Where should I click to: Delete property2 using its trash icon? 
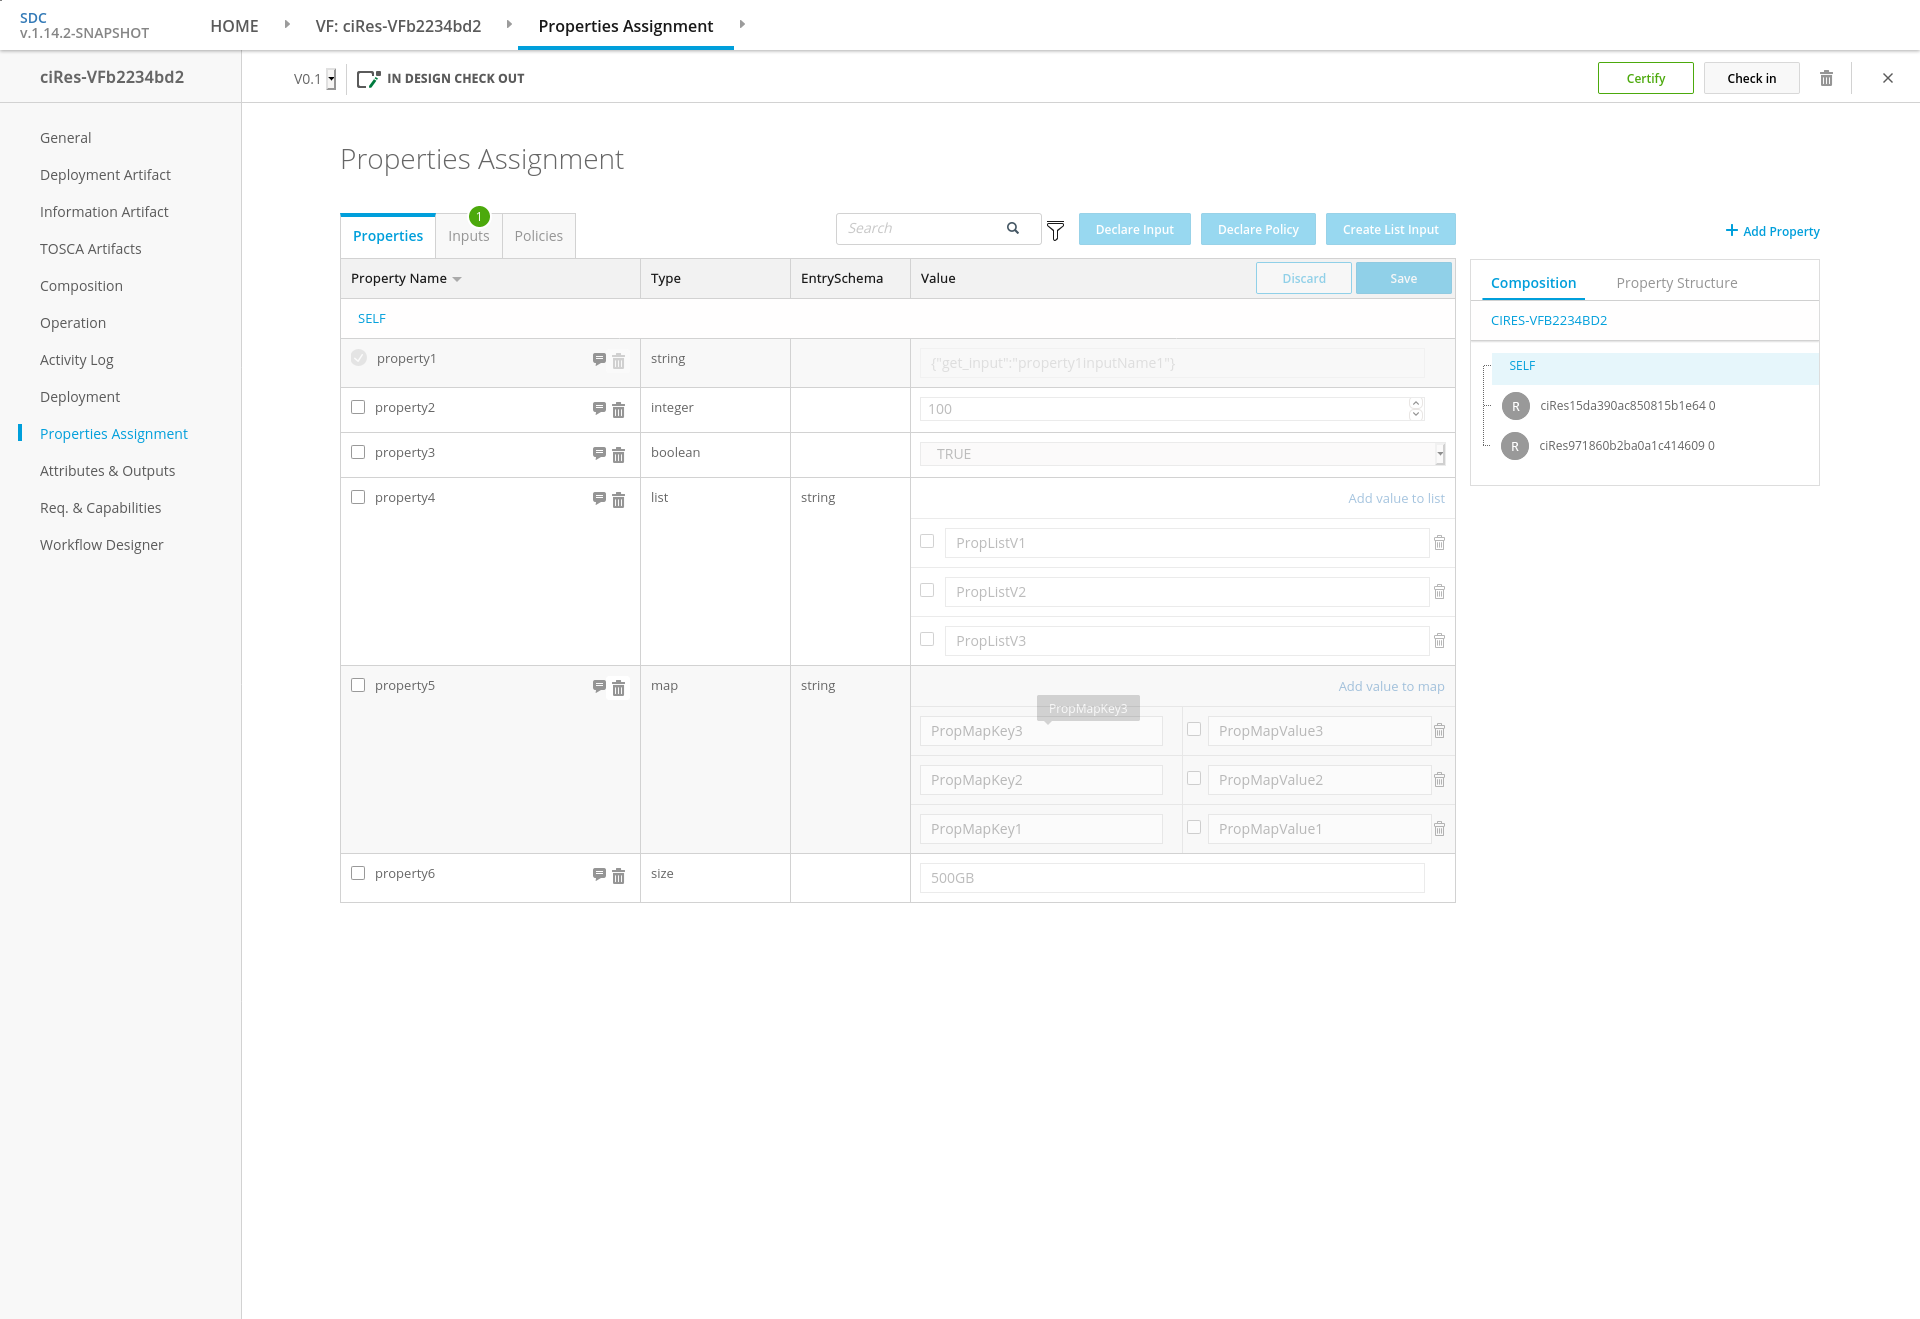pyautogui.click(x=618, y=410)
